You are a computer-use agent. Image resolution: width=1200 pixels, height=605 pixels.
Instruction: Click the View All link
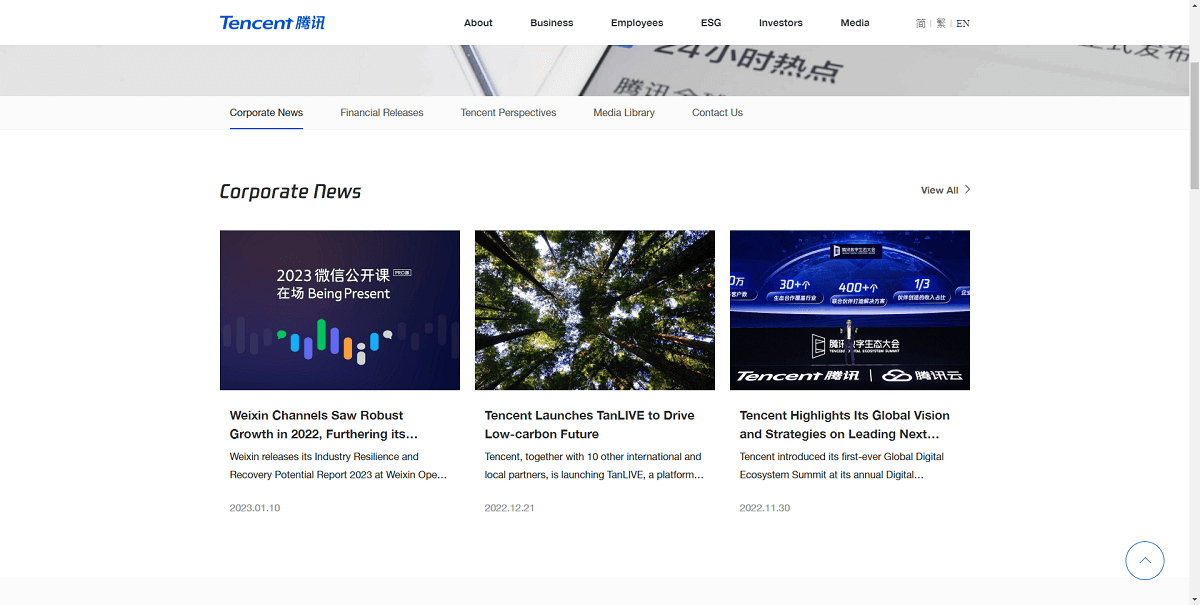940,189
